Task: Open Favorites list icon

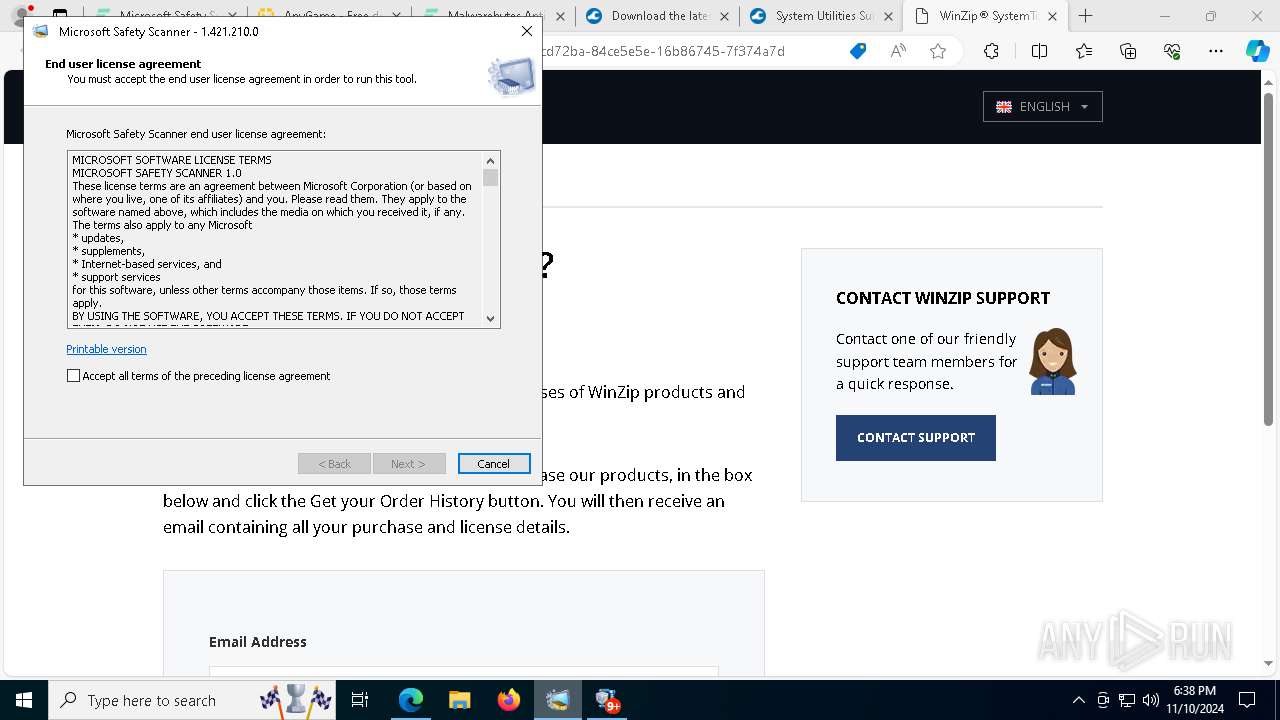Action: click(1084, 51)
